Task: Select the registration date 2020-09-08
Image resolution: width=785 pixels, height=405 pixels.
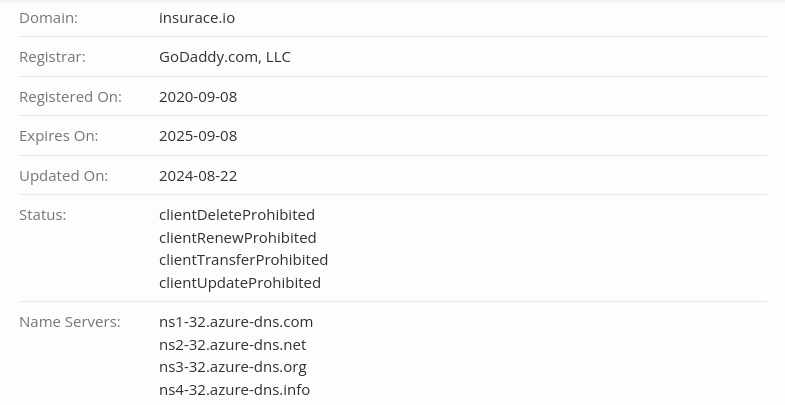Action: tap(198, 97)
